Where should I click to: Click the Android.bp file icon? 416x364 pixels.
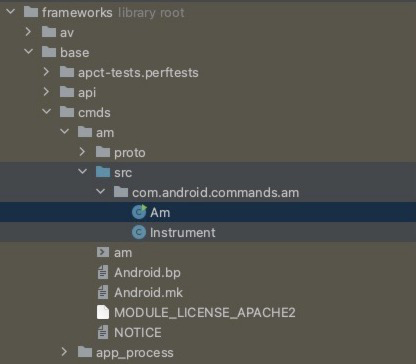(103, 273)
